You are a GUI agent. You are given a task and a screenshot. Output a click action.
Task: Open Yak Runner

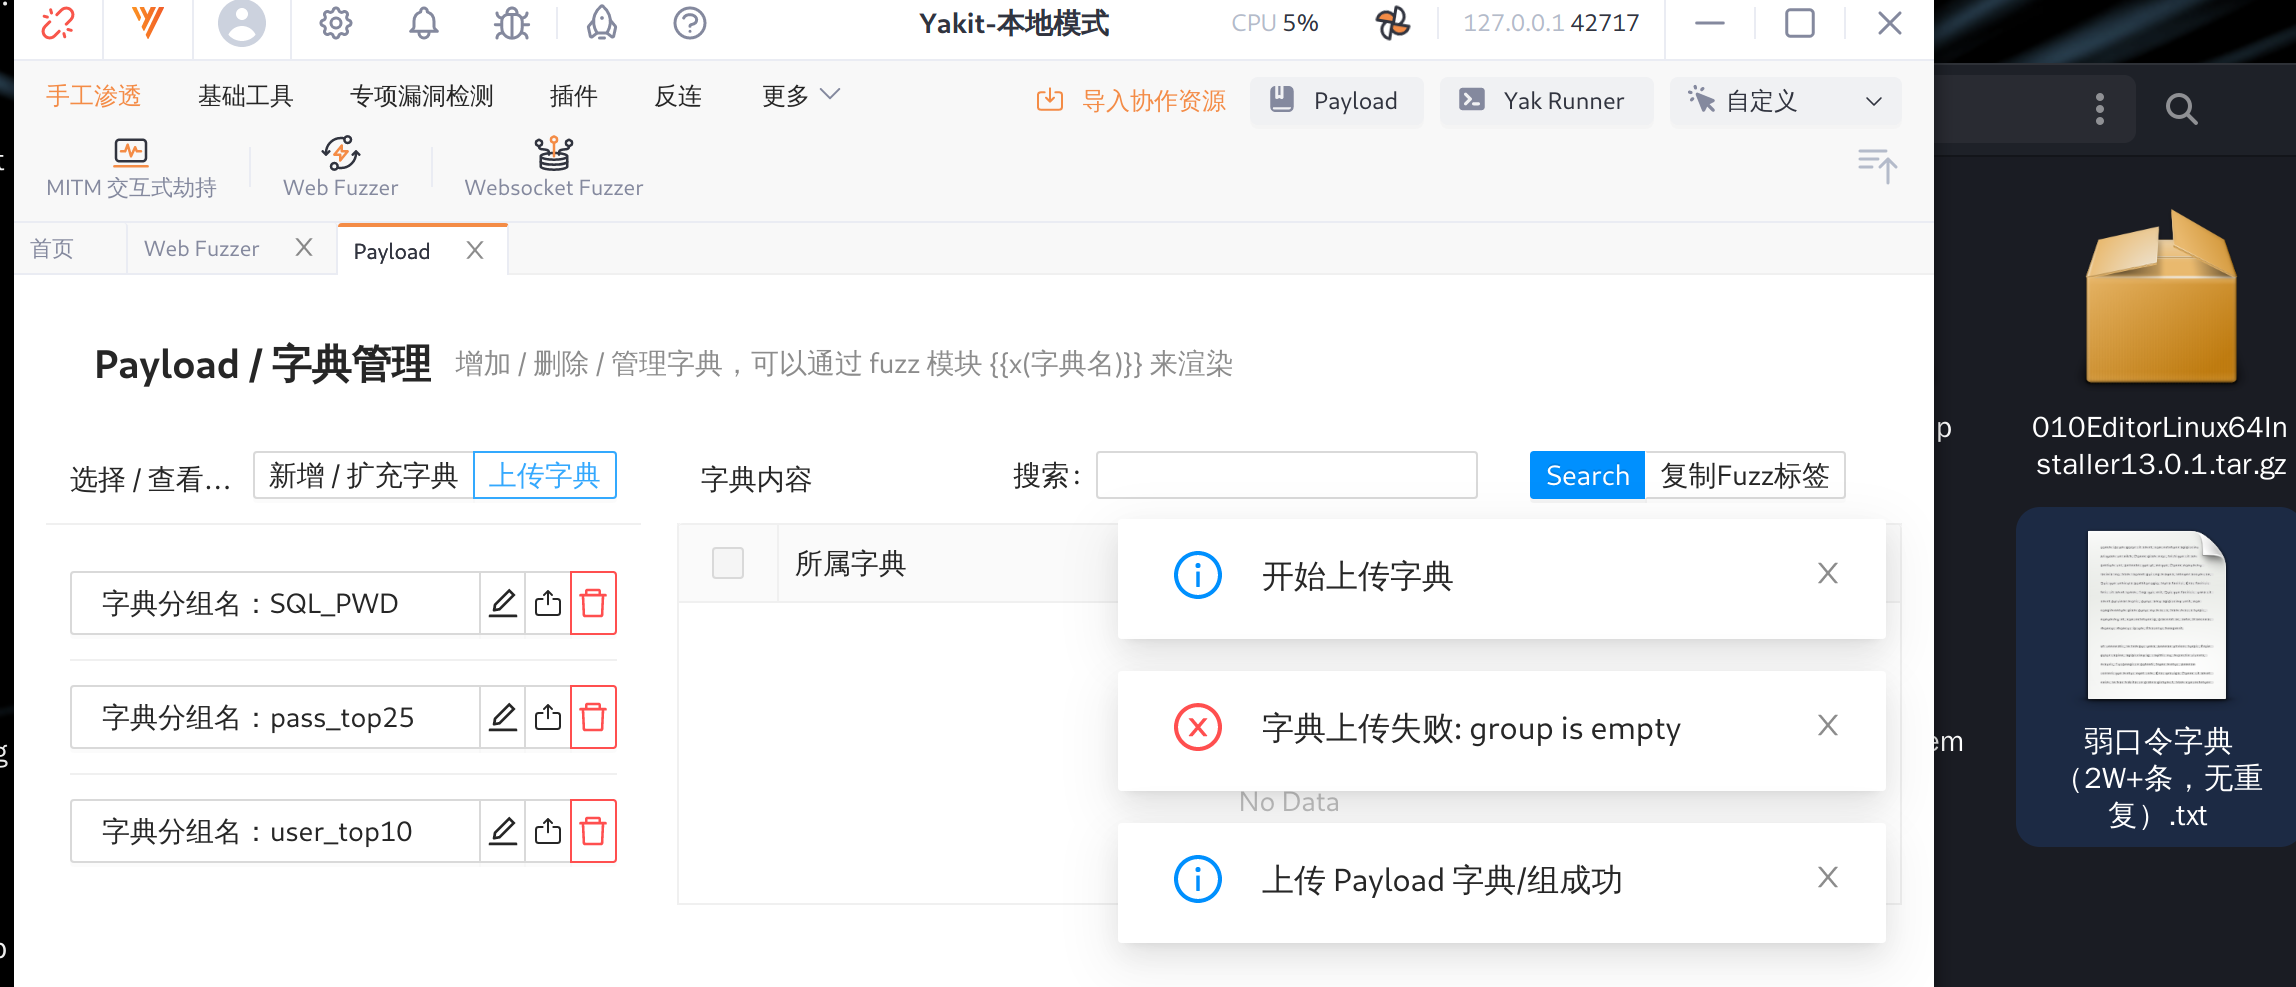pos(1545,101)
